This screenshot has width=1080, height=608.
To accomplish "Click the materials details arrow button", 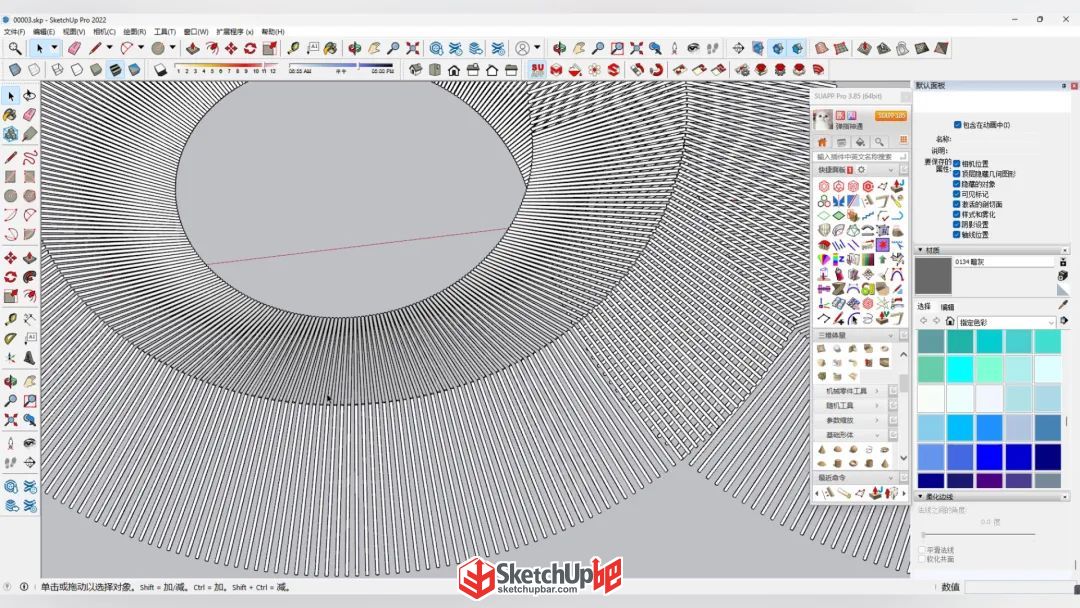I will 1064,320.
